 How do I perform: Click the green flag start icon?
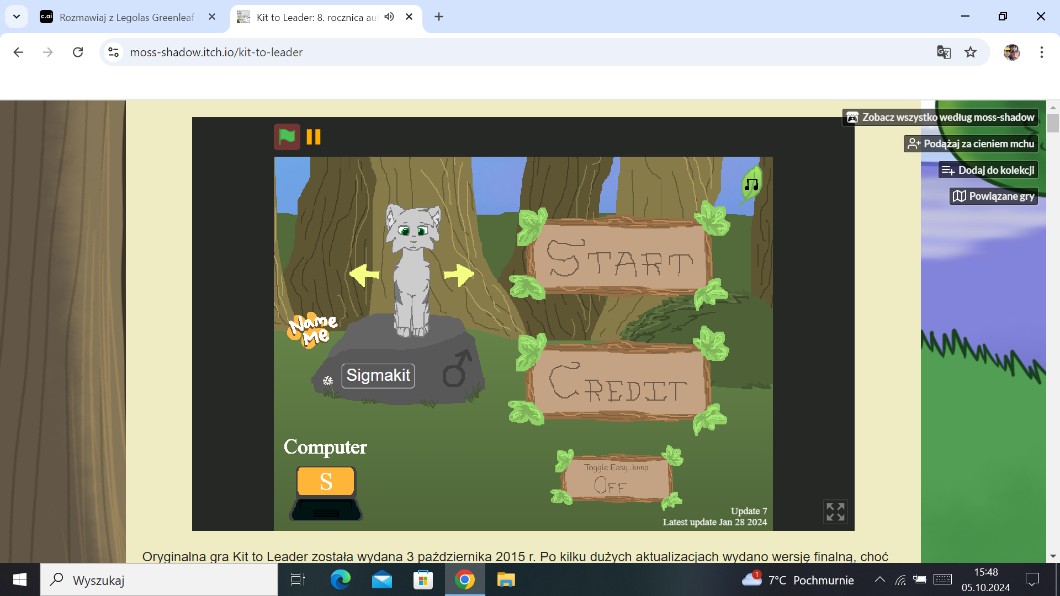[x=287, y=137]
